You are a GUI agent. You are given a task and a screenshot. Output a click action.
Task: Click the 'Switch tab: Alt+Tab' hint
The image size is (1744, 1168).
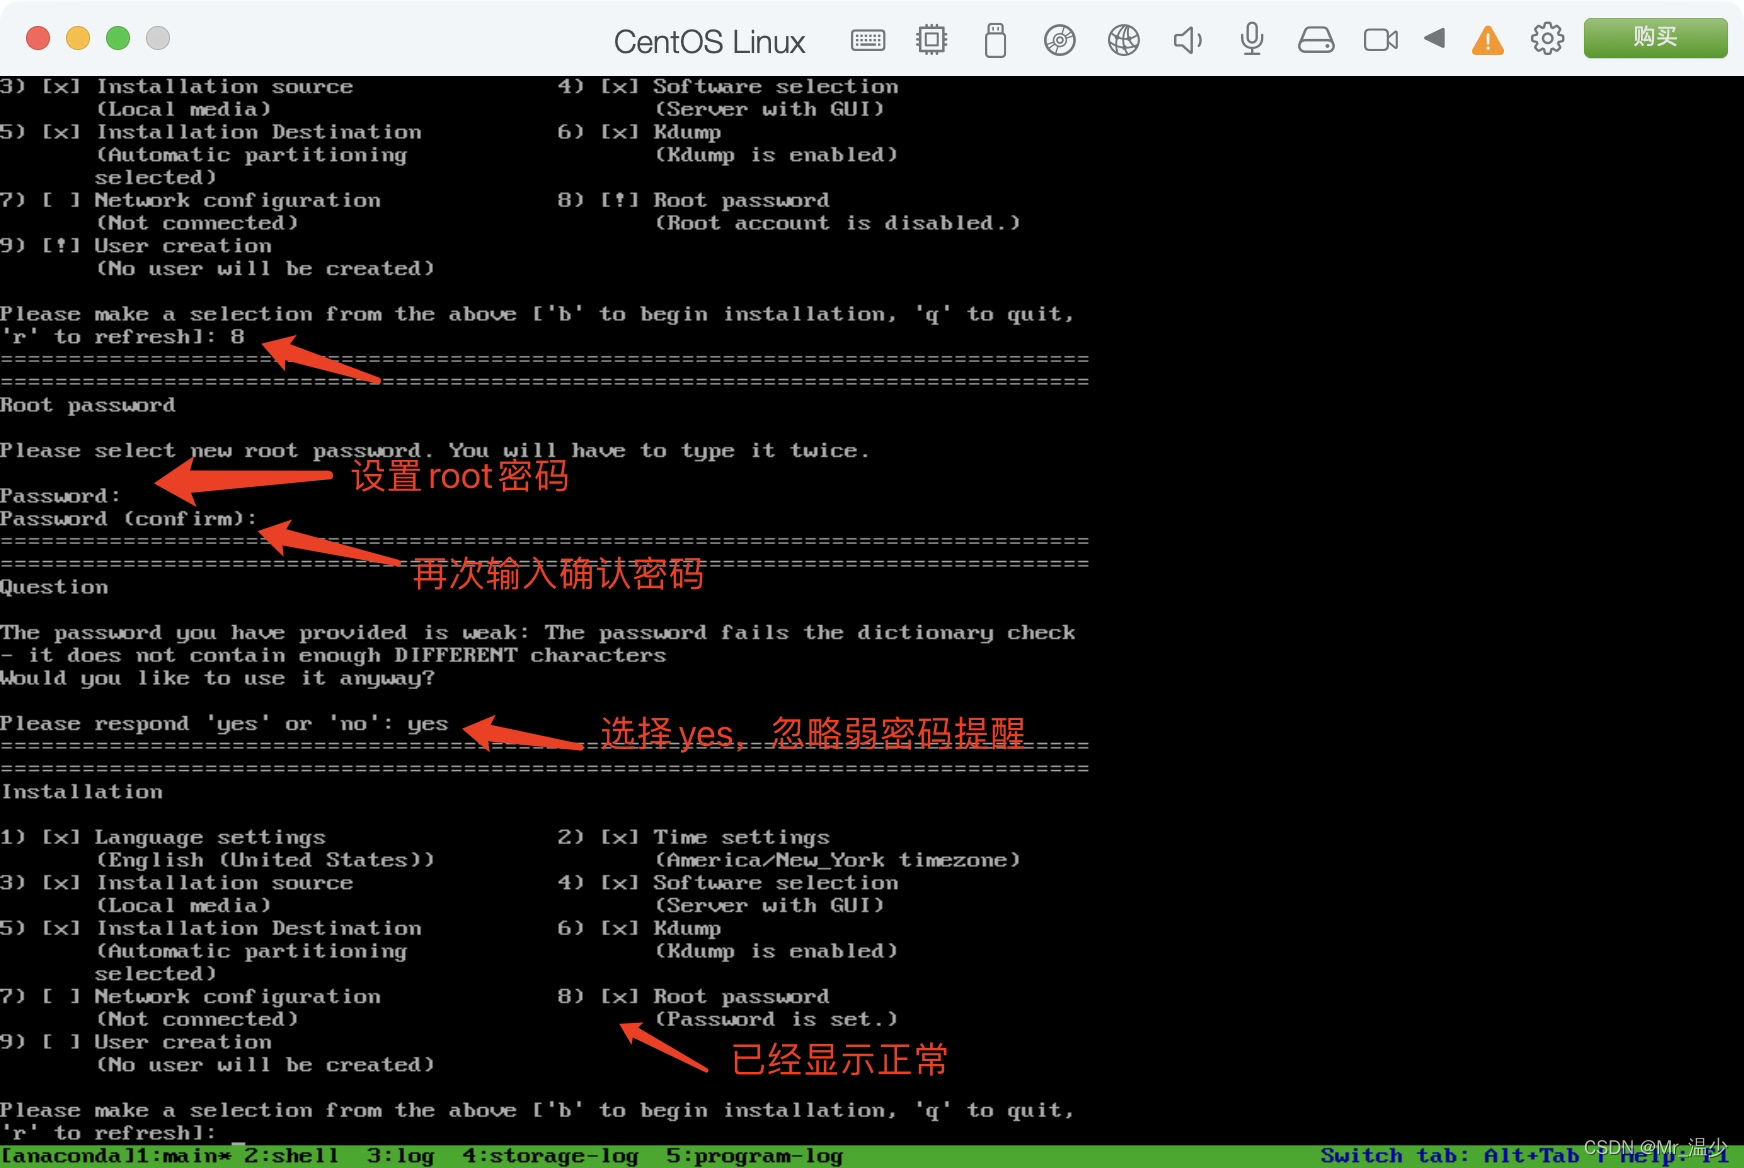coord(1449,1156)
